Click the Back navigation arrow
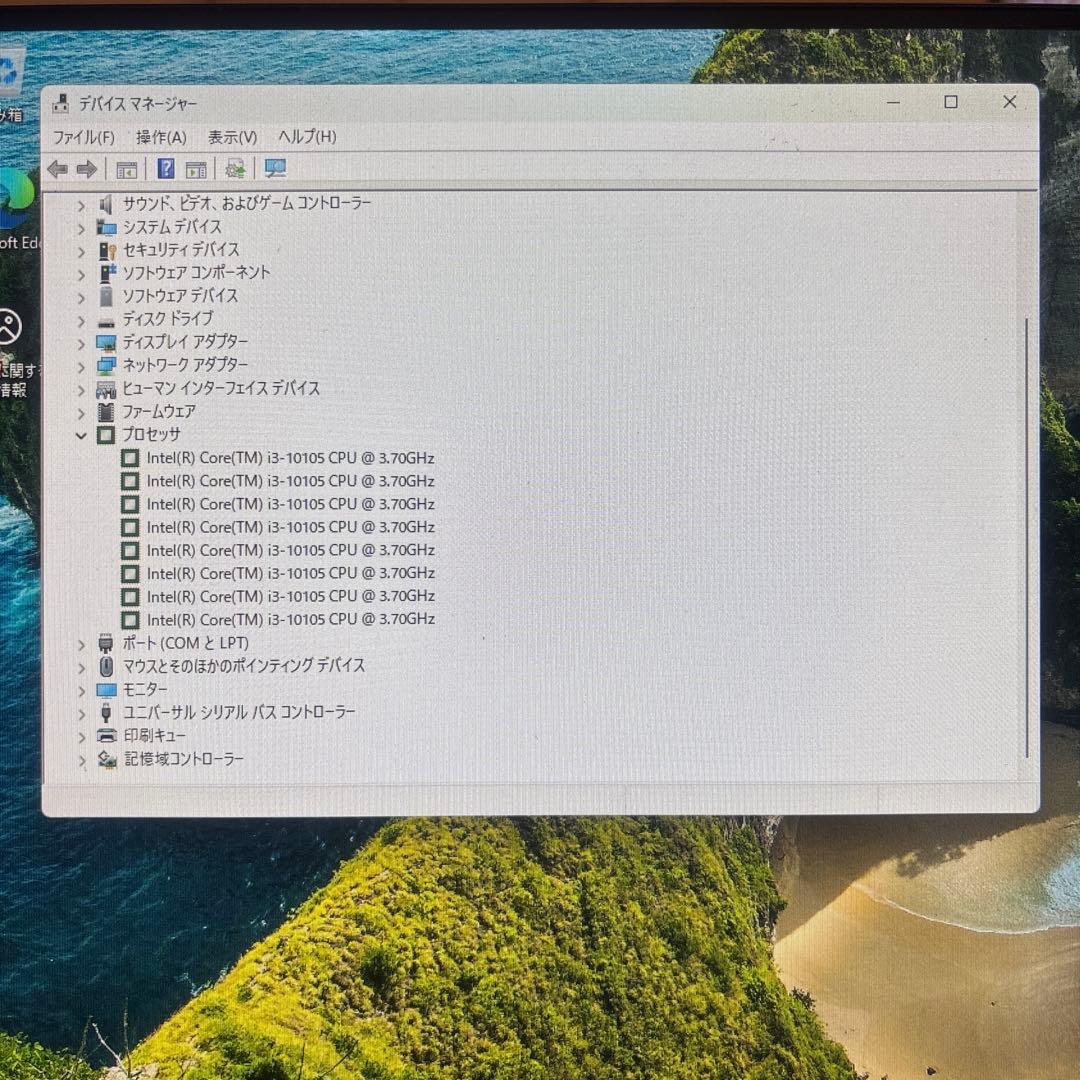 click(x=57, y=168)
